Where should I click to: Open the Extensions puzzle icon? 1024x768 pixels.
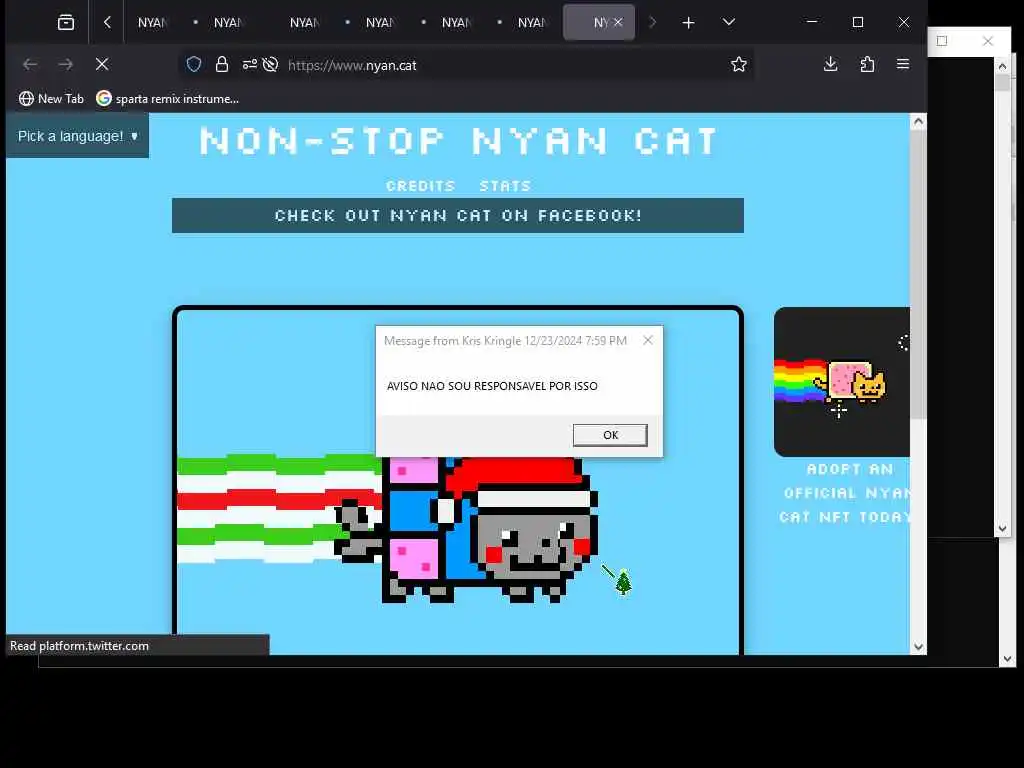tap(867, 64)
